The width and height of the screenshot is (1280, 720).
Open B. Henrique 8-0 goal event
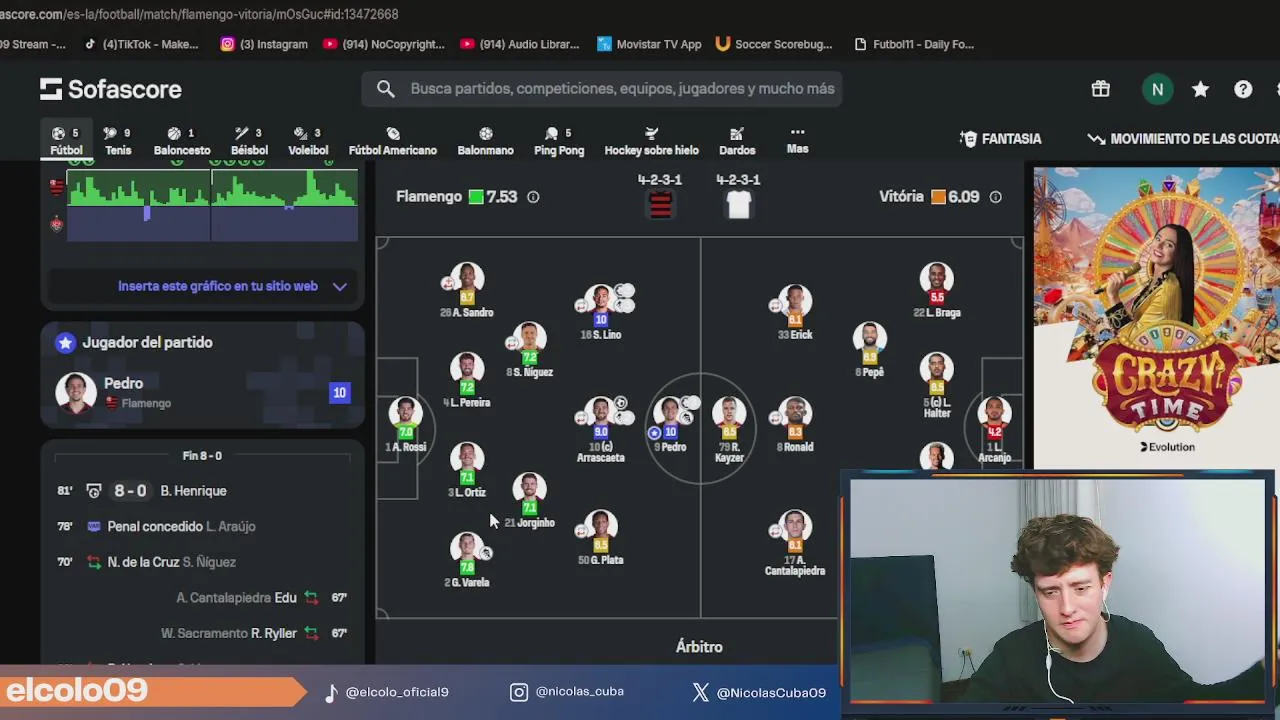(x=202, y=491)
